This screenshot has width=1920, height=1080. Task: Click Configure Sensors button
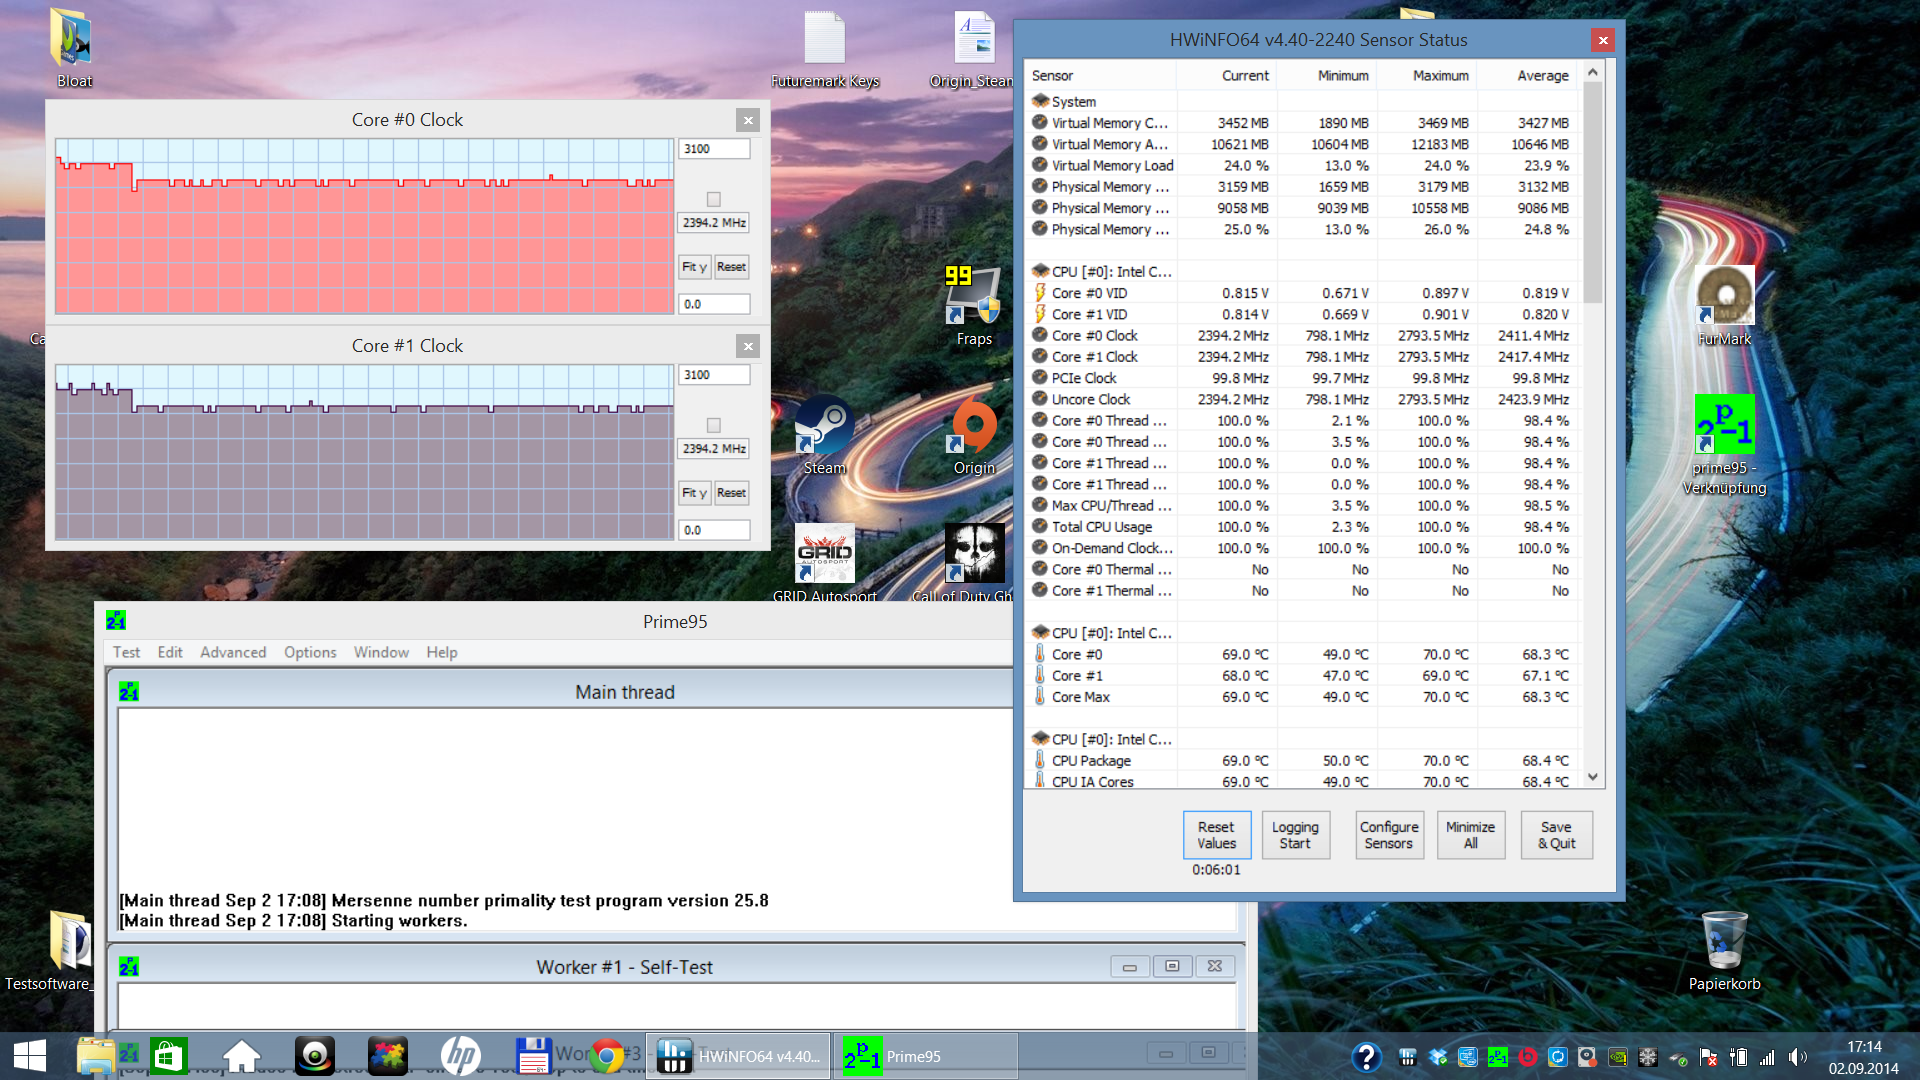1389,835
